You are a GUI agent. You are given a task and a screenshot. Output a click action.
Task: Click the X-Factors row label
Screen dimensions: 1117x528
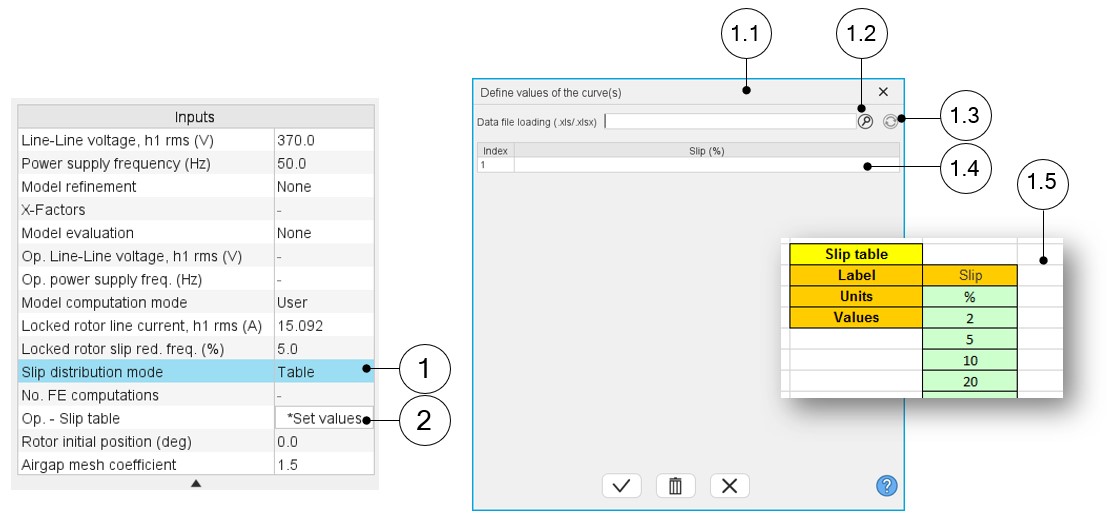click(x=53, y=209)
